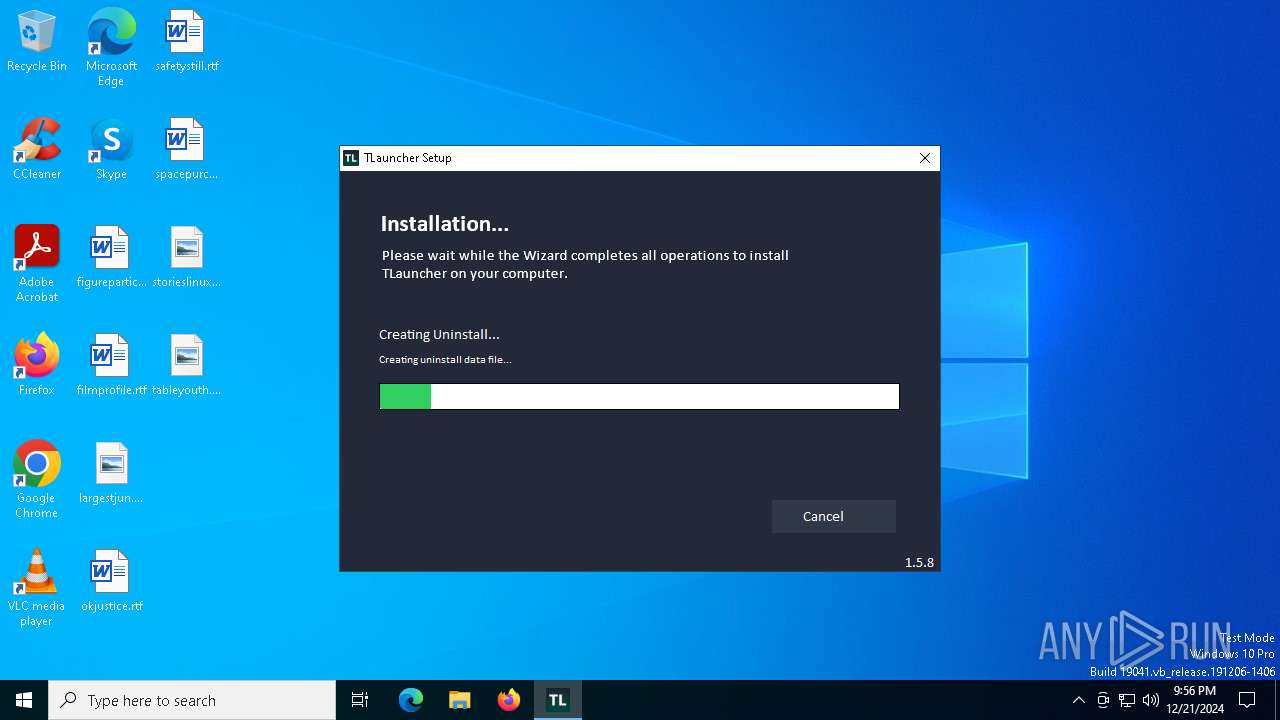Click the version number 1.5.8
Image resolution: width=1280 pixels, height=720 pixels.
[919, 562]
